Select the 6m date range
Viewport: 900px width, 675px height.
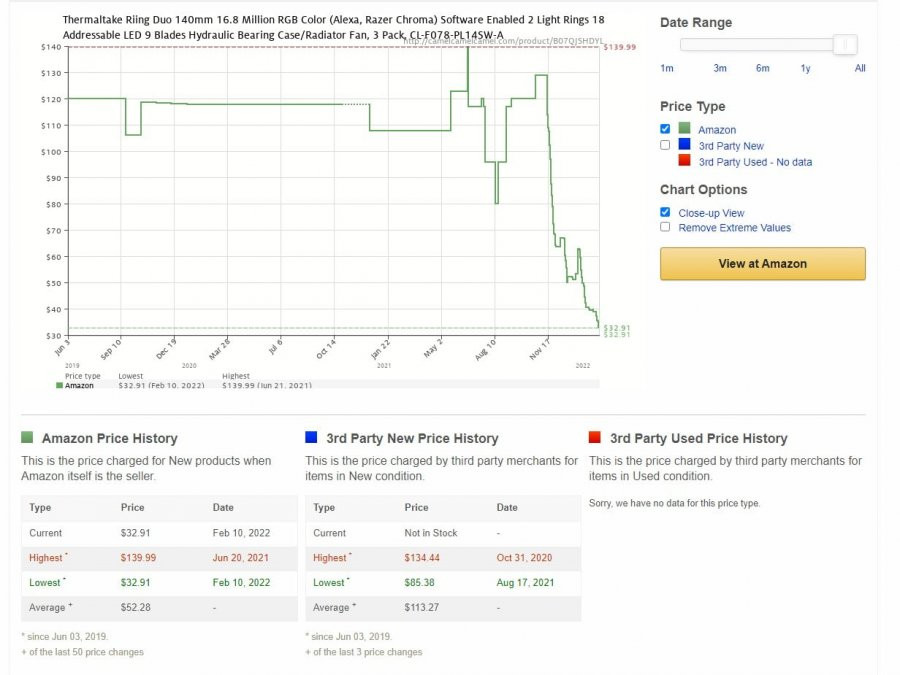pyautogui.click(x=762, y=68)
